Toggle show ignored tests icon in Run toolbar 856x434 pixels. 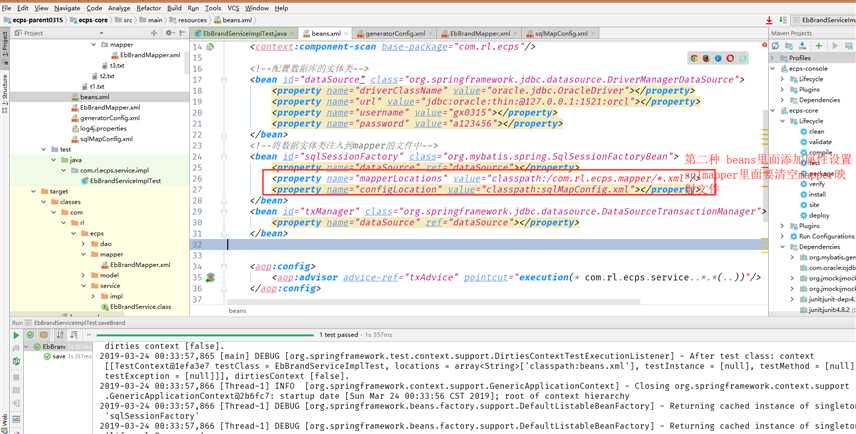tap(44, 335)
